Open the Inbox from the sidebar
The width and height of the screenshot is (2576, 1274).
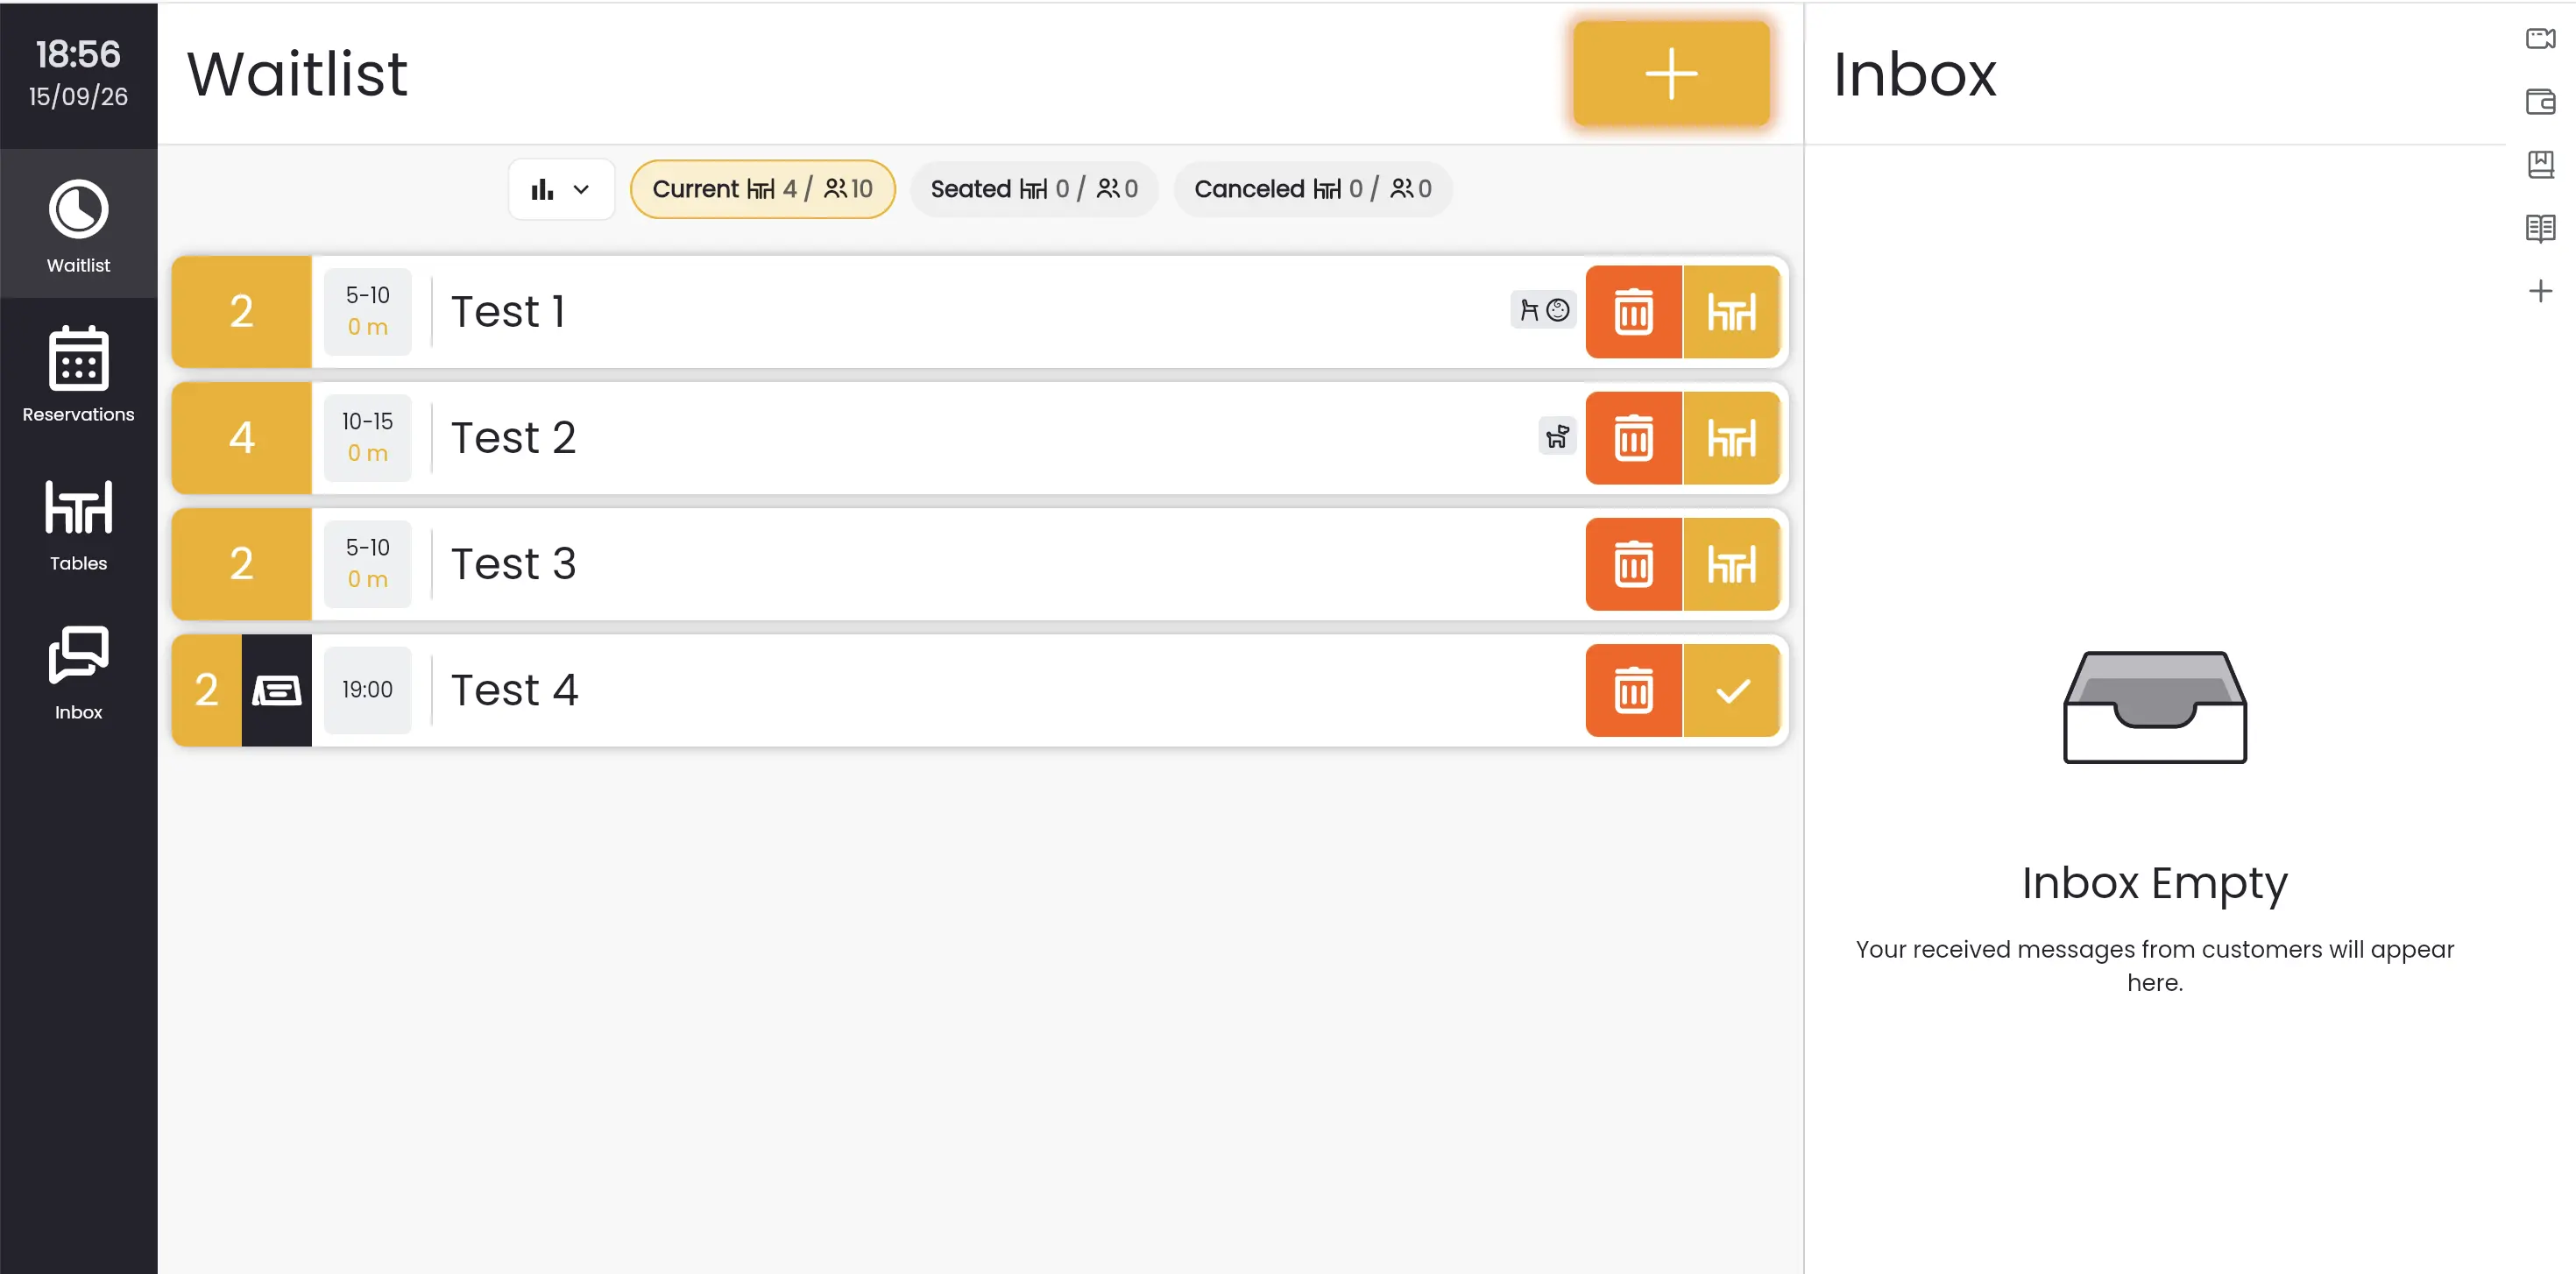coord(78,672)
